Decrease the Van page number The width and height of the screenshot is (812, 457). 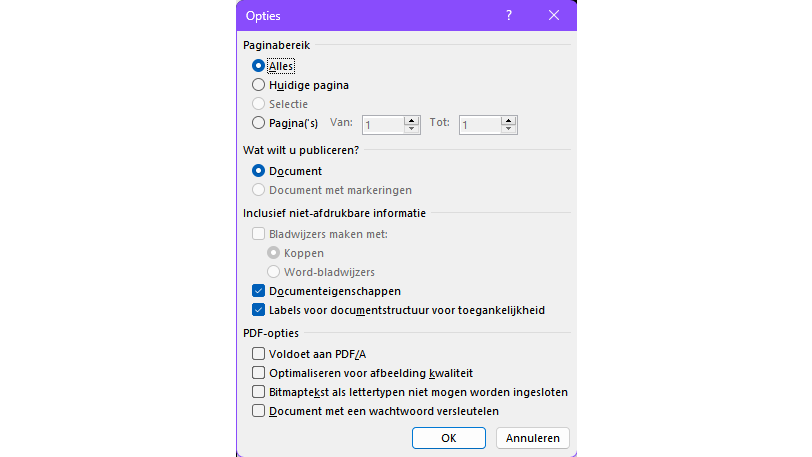pos(411,129)
